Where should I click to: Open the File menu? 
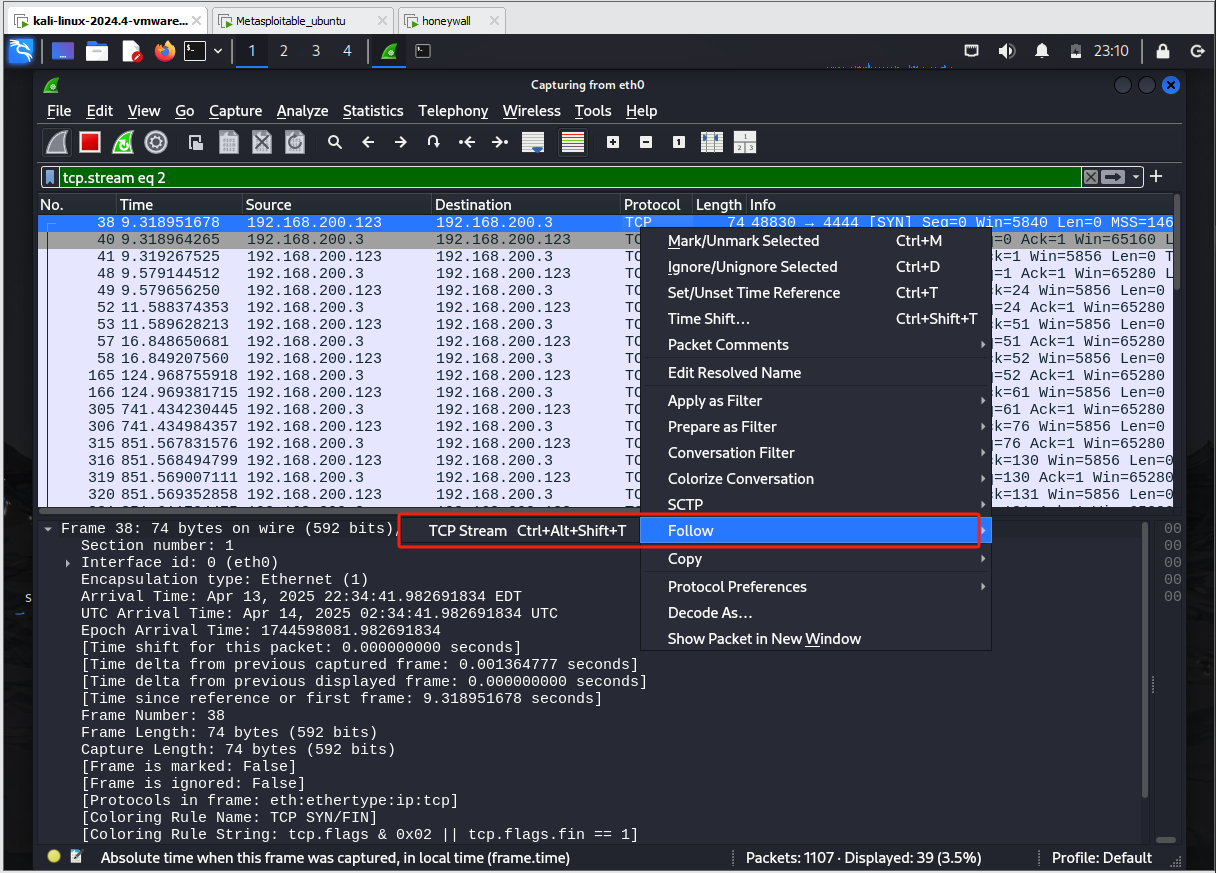[59, 111]
